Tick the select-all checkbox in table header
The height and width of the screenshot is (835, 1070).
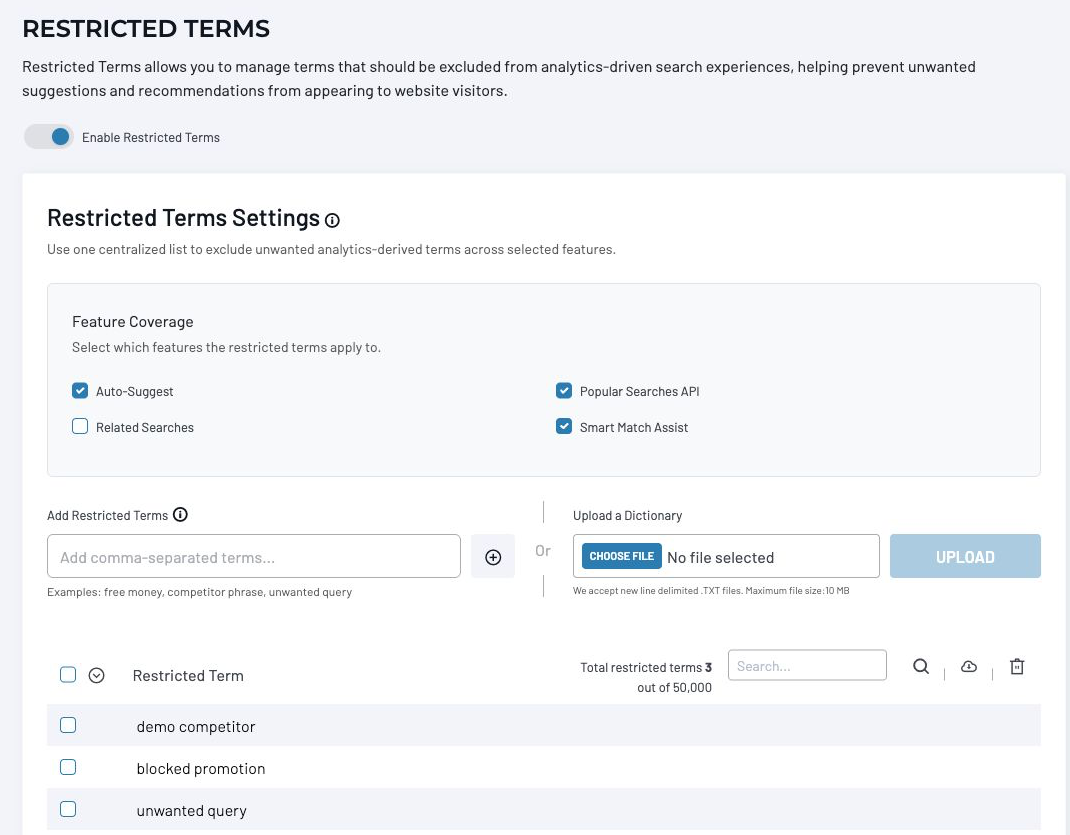(x=68, y=675)
